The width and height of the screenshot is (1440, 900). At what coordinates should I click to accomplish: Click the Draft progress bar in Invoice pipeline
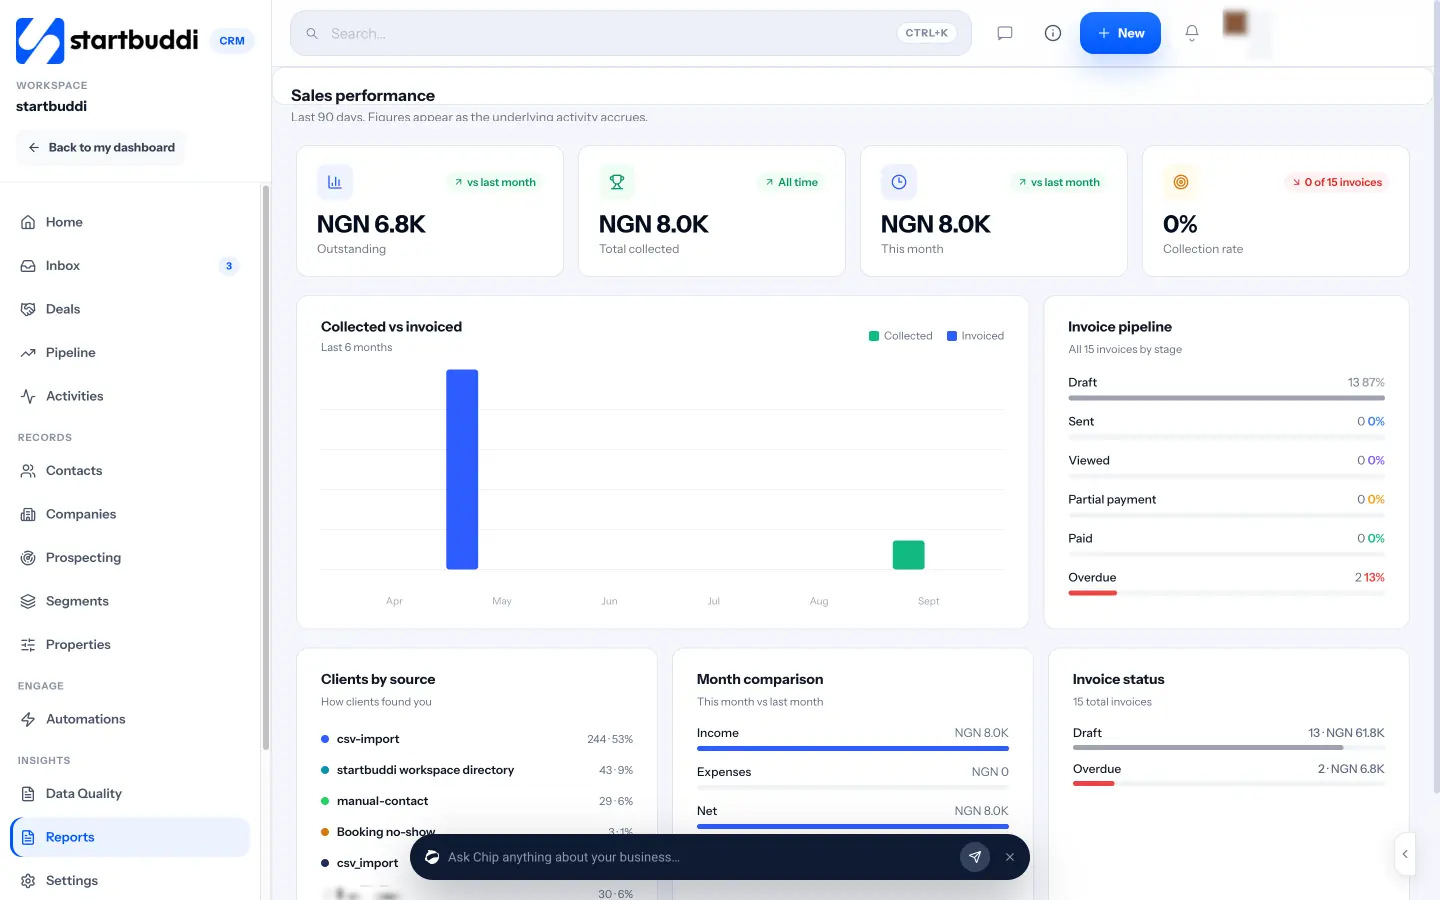(x=1227, y=398)
